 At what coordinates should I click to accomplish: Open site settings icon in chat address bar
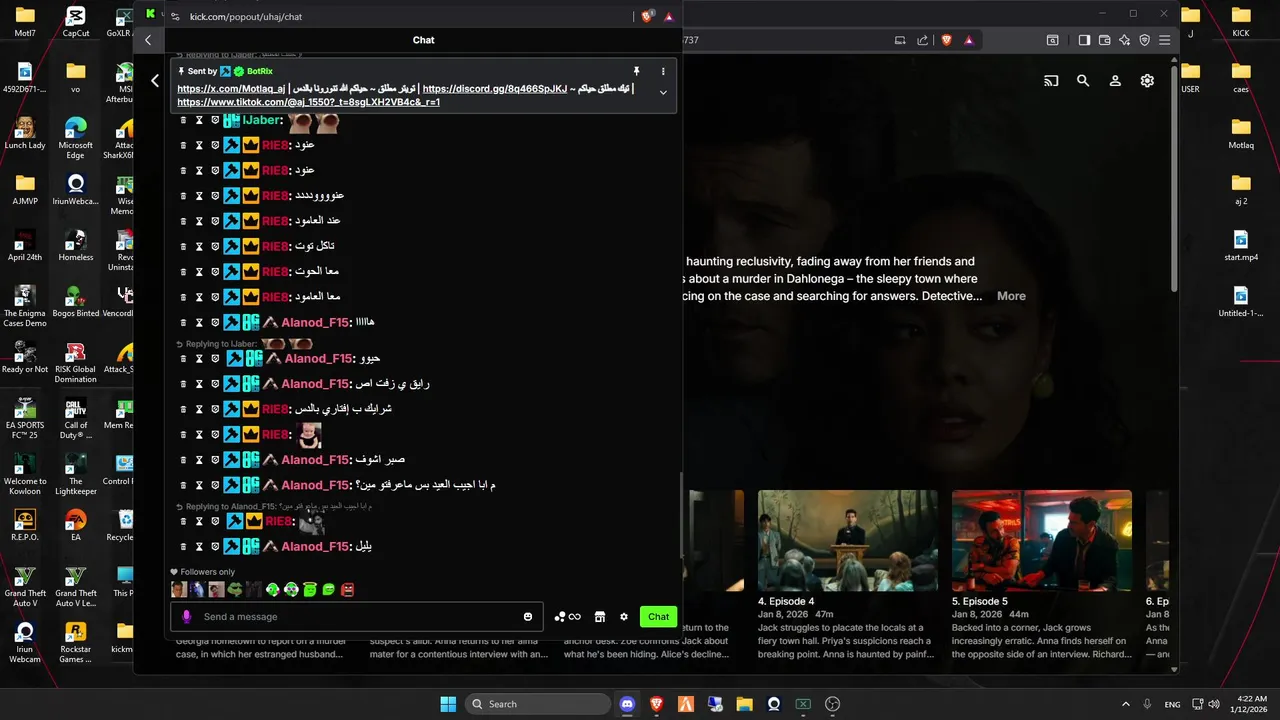coord(175,16)
